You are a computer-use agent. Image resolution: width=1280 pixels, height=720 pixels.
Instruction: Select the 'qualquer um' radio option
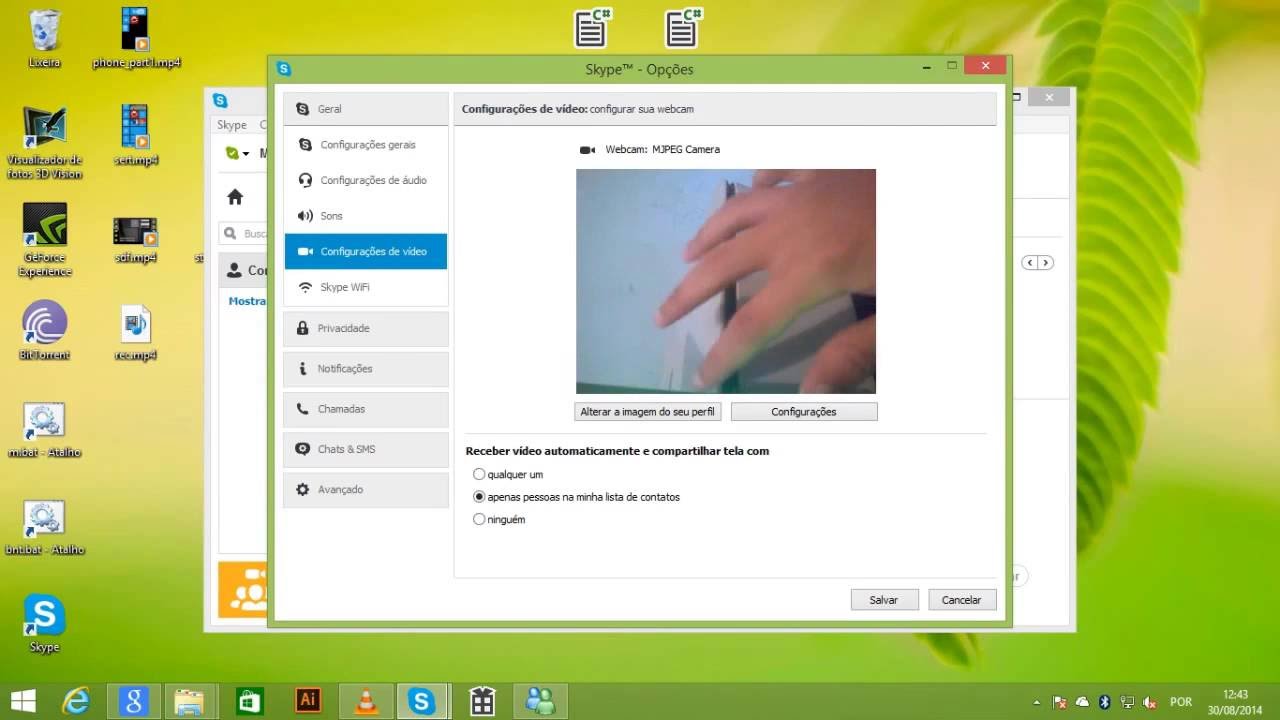pyautogui.click(x=479, y=474)
